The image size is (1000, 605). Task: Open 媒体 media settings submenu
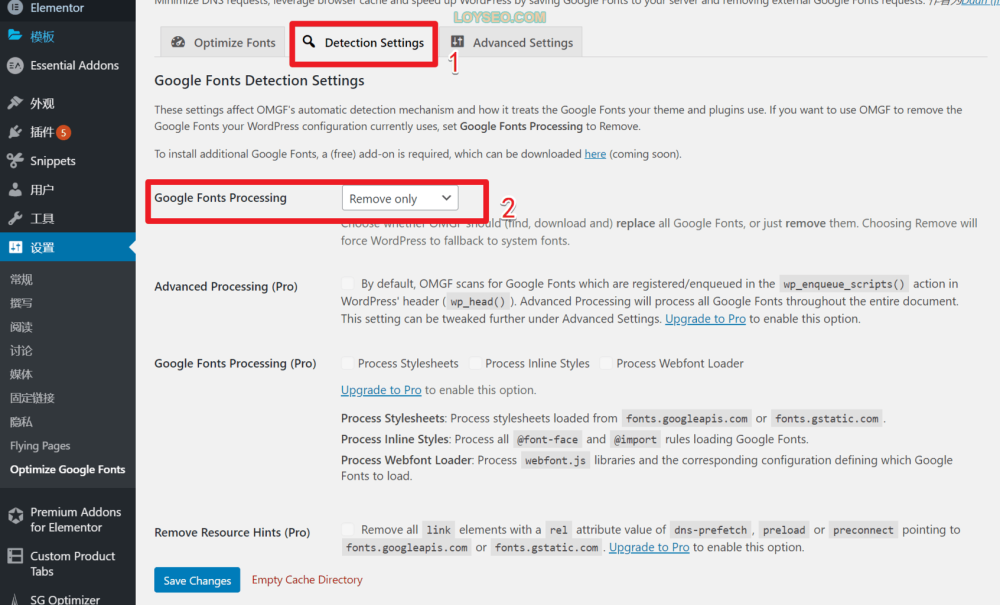click(22, 374)
